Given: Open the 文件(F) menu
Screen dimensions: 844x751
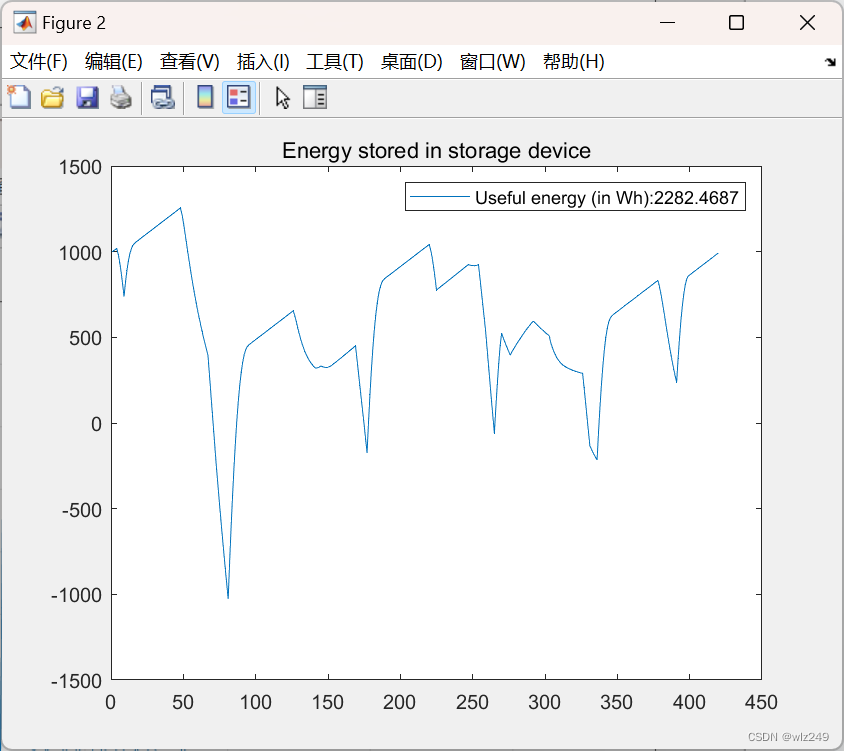Looking at the screenshot, I should click(x=39, y=62).
